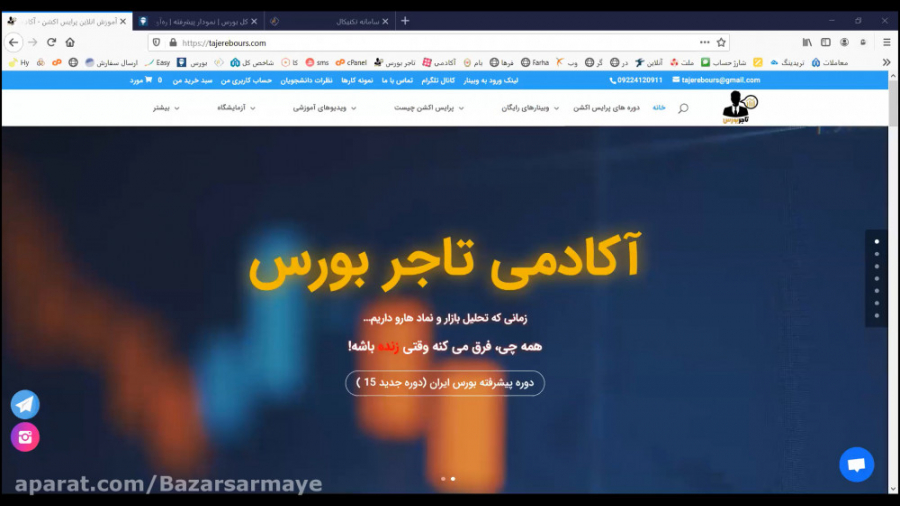This screenshot has width=900, height=506.
Task: Select the first section dot navigator
Action: click(x=876, y=242)
